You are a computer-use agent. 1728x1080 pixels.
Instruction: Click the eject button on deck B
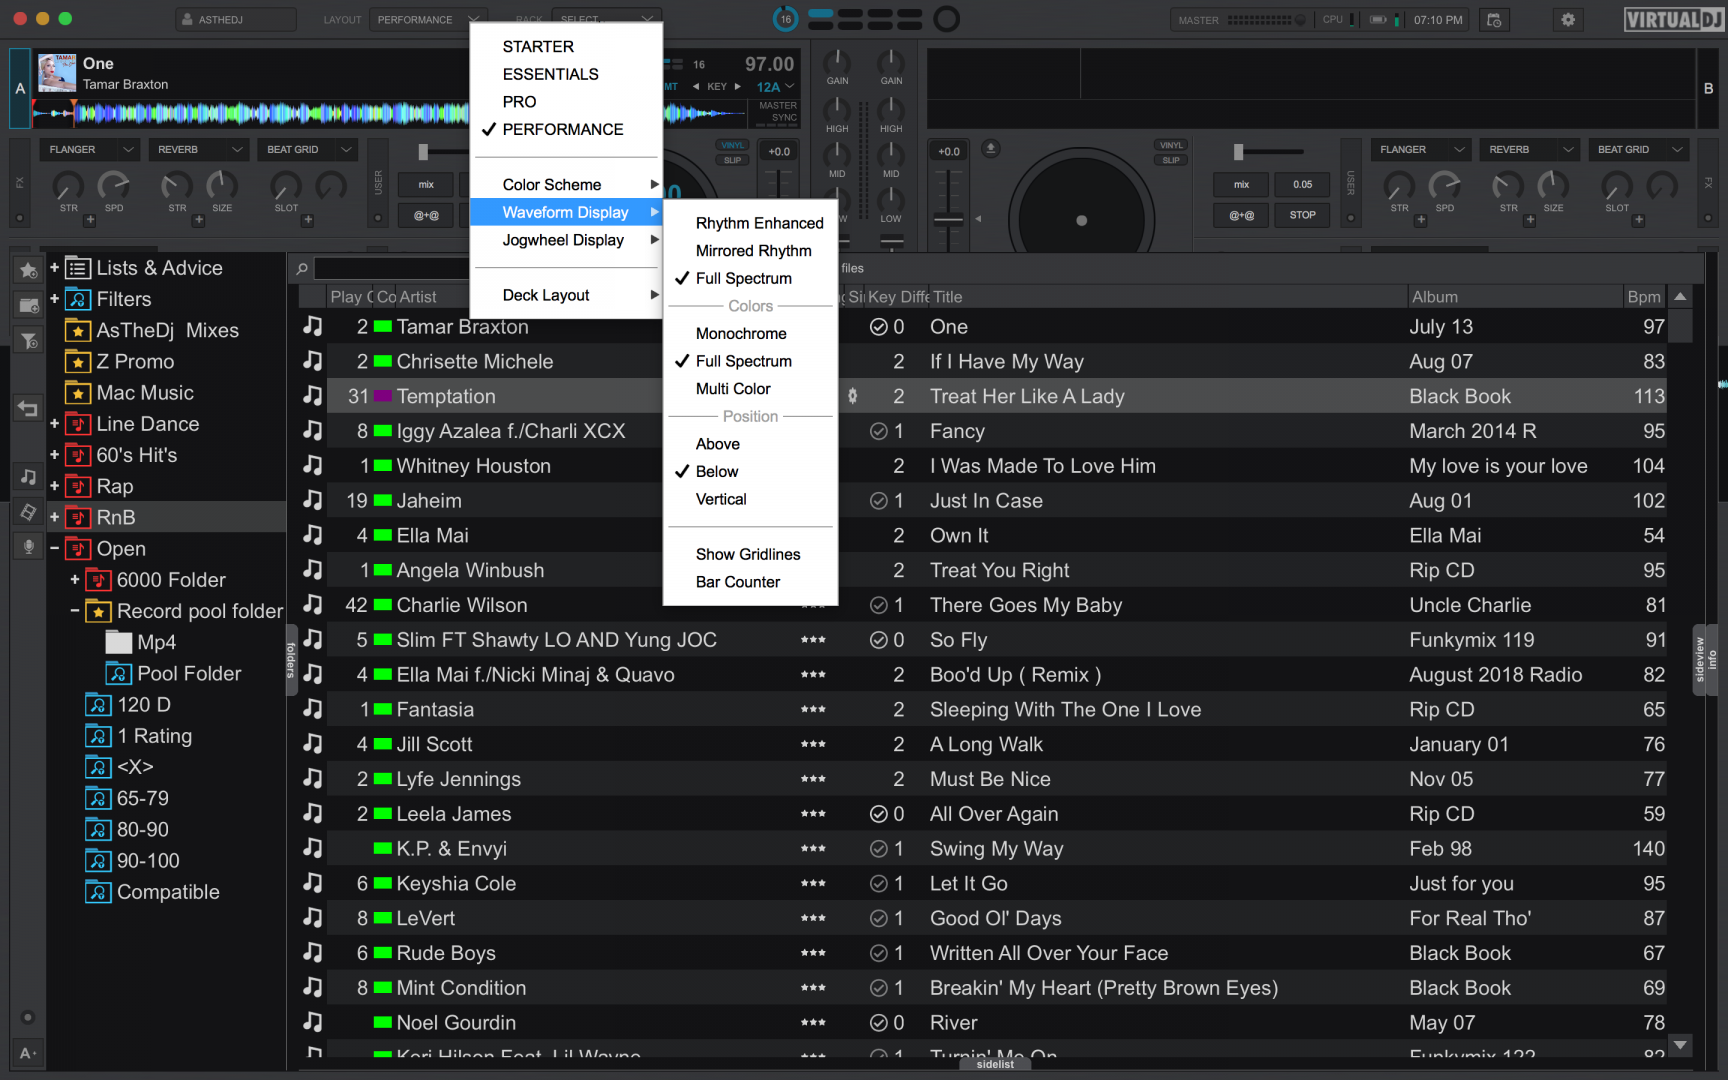coord(990,149)
